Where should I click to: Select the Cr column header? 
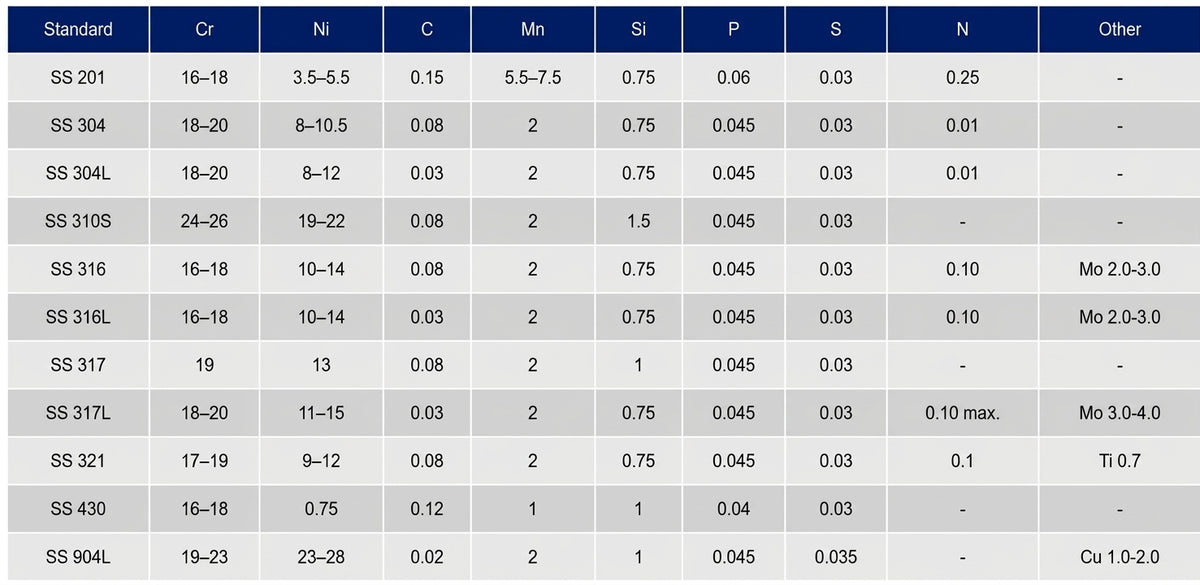205,29
